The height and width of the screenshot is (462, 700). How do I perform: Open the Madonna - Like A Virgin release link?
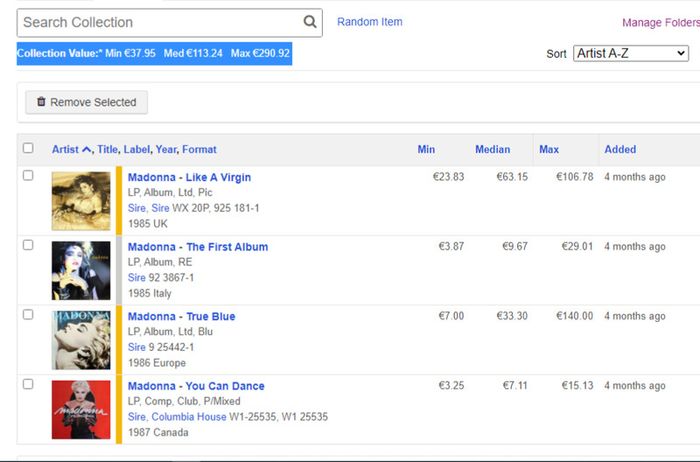(x=189, y=177)
